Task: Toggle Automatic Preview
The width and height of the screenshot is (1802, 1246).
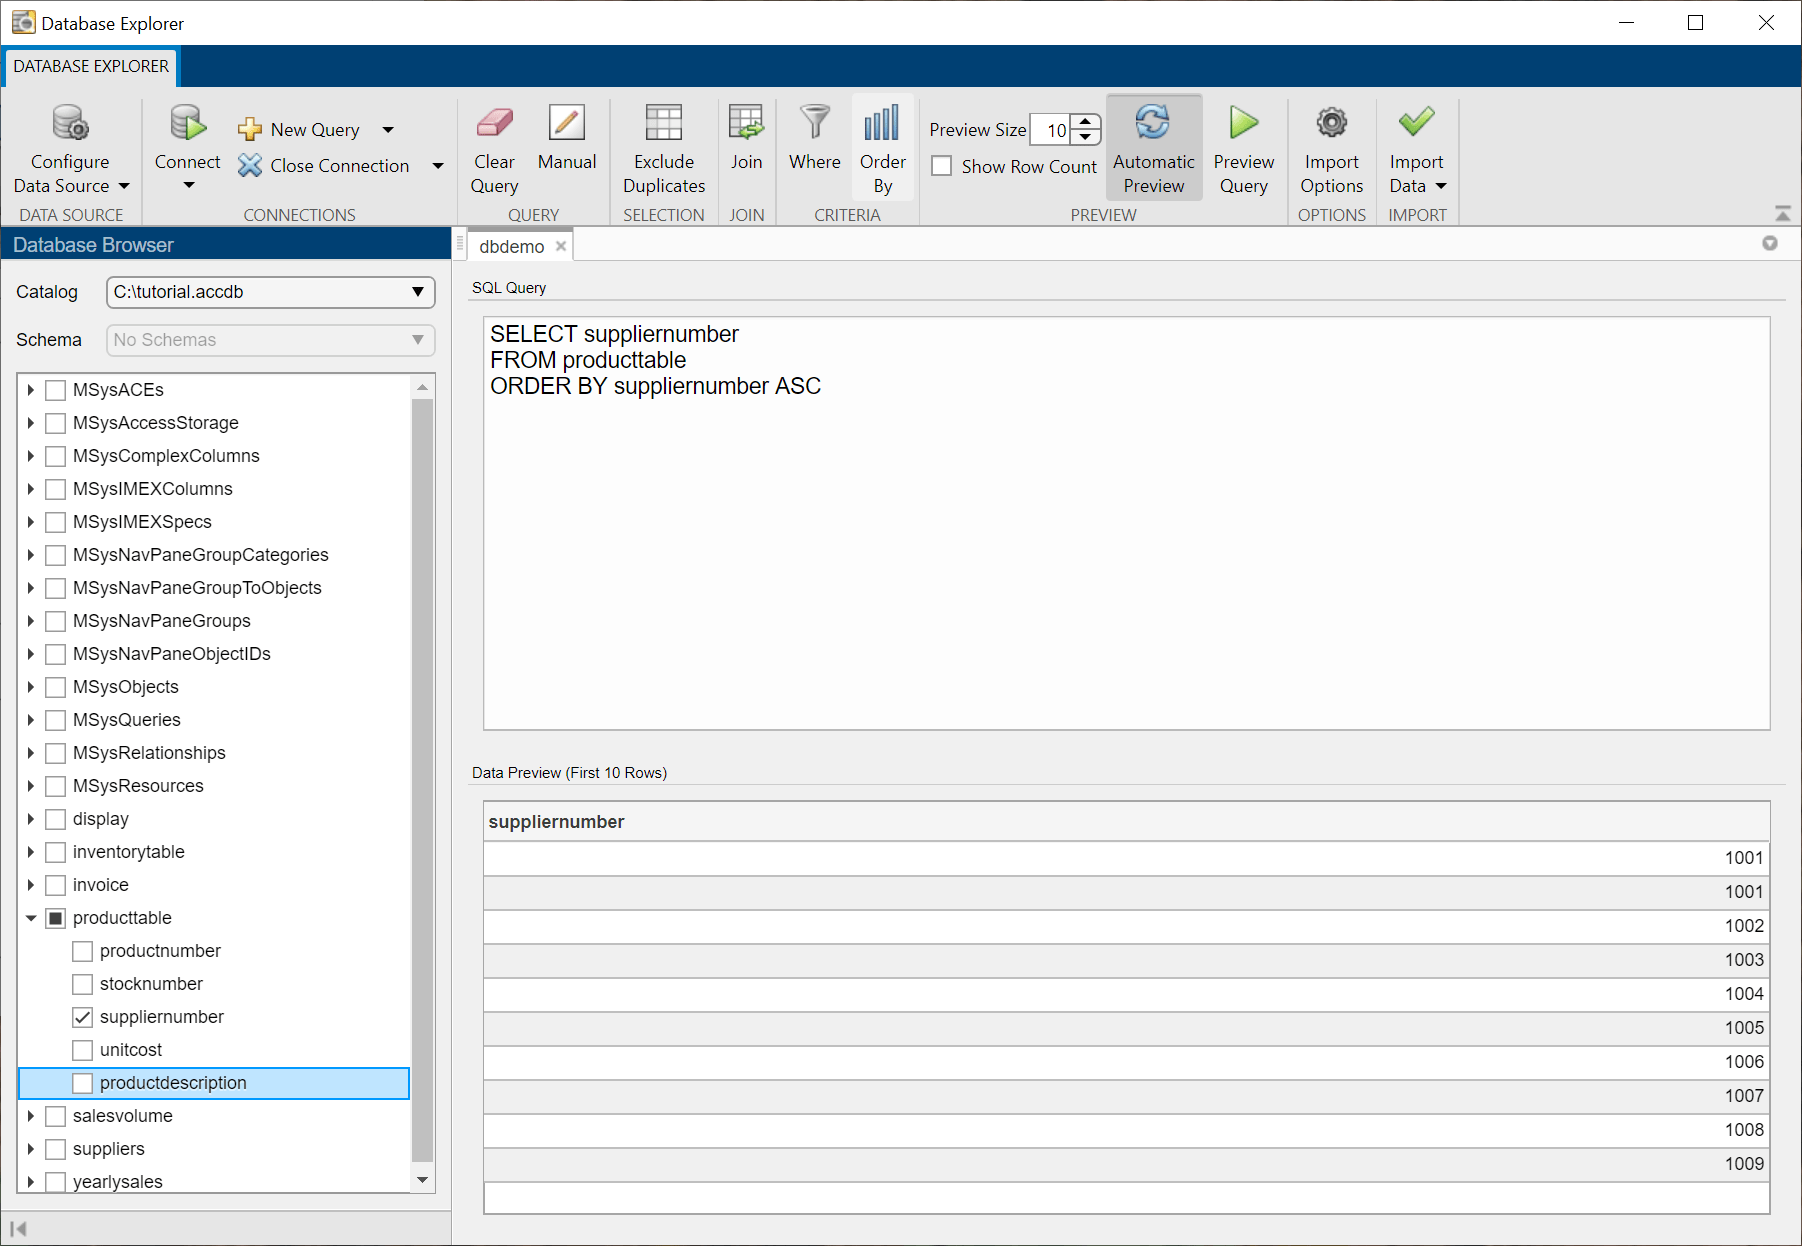Action: (1154, 149)
